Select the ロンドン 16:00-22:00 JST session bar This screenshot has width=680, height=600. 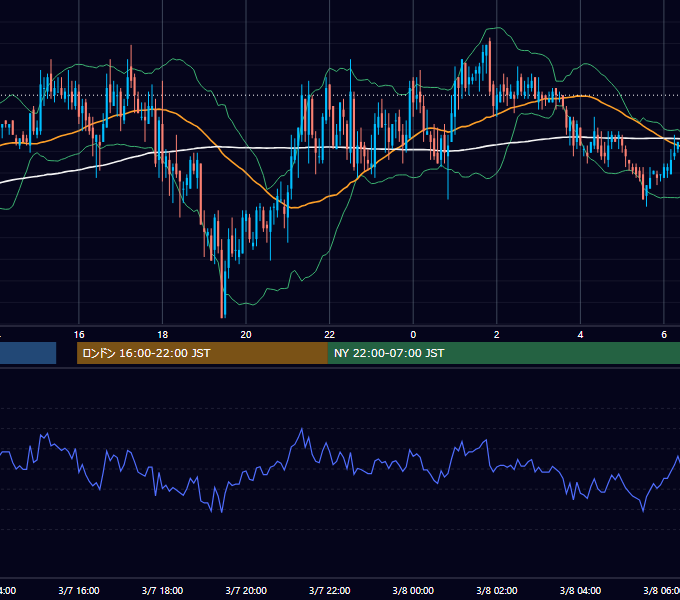(x=202, y=353)
